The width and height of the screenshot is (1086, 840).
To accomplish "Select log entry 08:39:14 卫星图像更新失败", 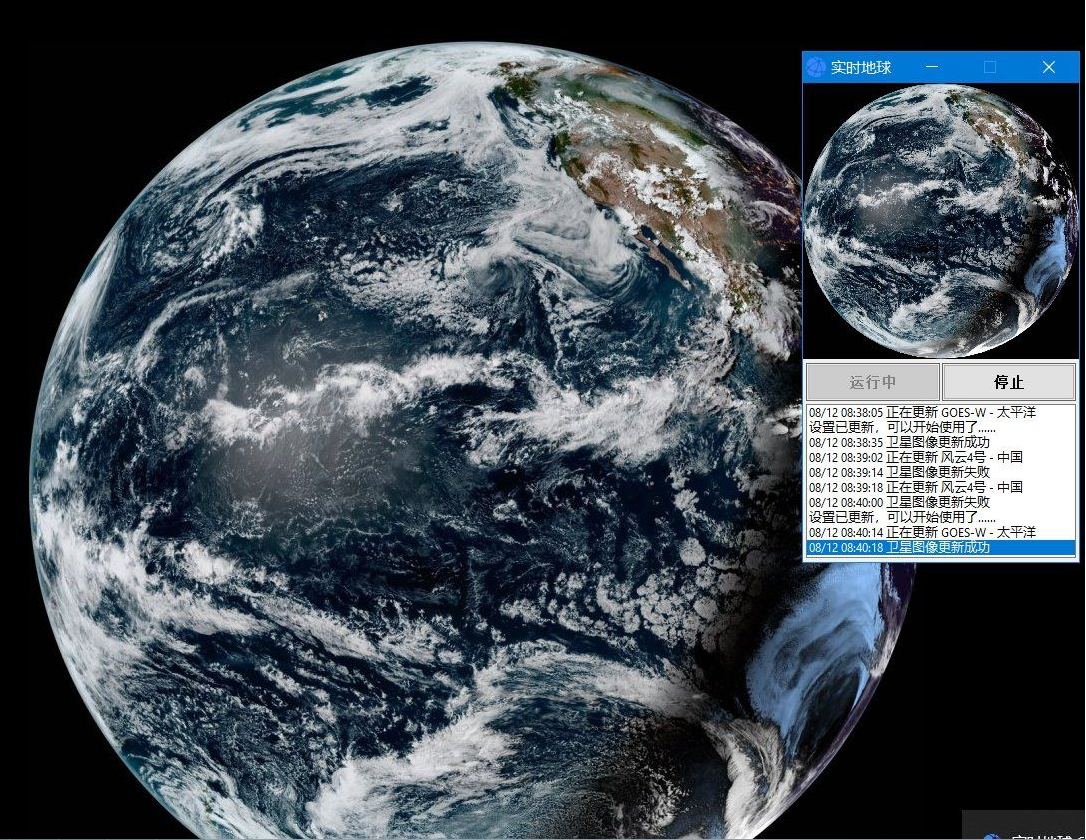I will click(x=941, y=472).
